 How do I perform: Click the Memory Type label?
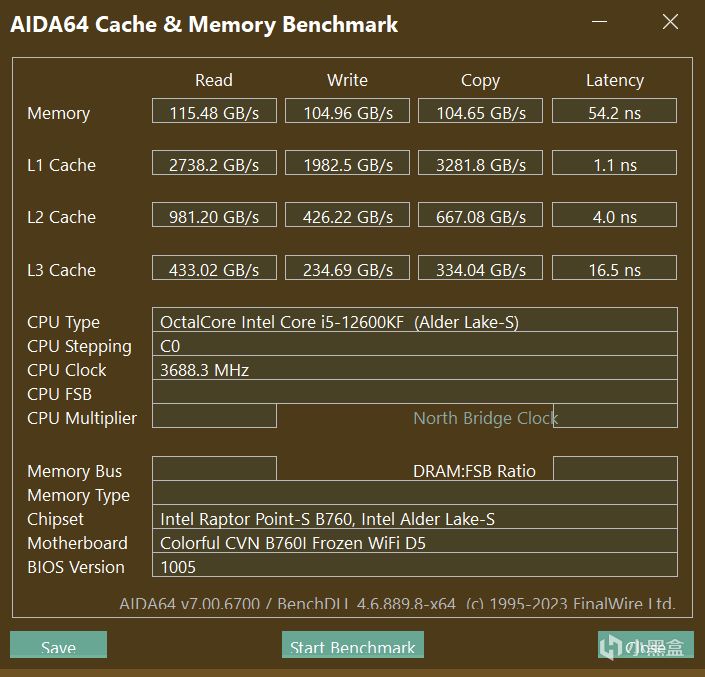tap(78, 496)
